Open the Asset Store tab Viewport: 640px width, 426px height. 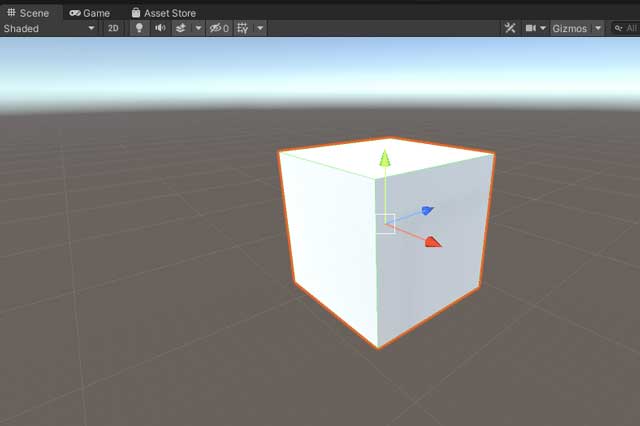163,13
